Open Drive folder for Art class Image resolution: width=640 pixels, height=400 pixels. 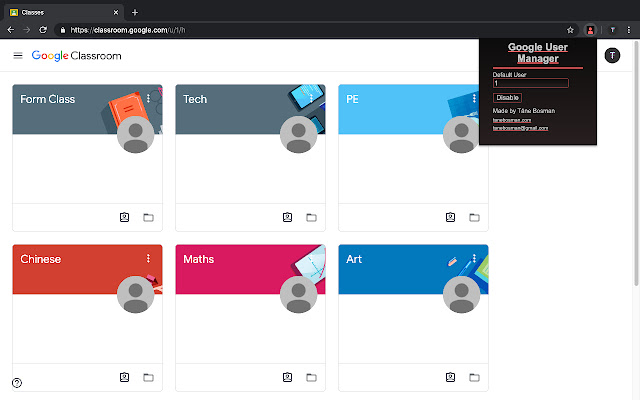pyautogui.click(x=474, y=377)
